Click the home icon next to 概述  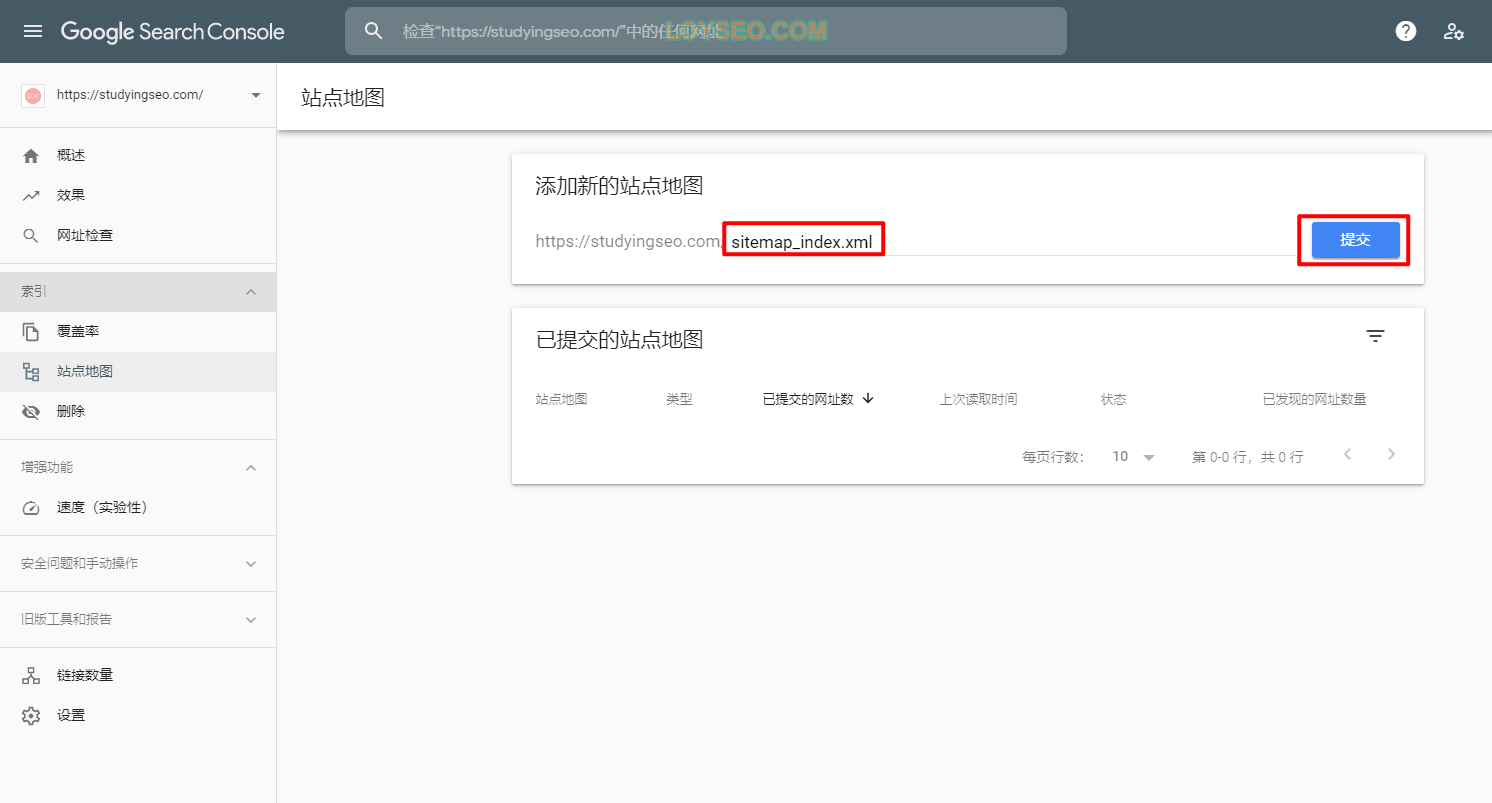(x=31, y=156)
